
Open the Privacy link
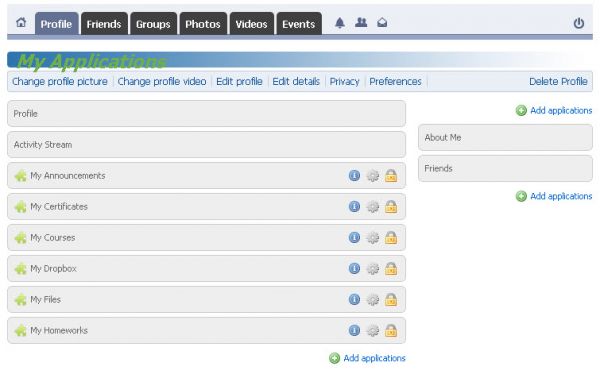(x=344, y=82)
